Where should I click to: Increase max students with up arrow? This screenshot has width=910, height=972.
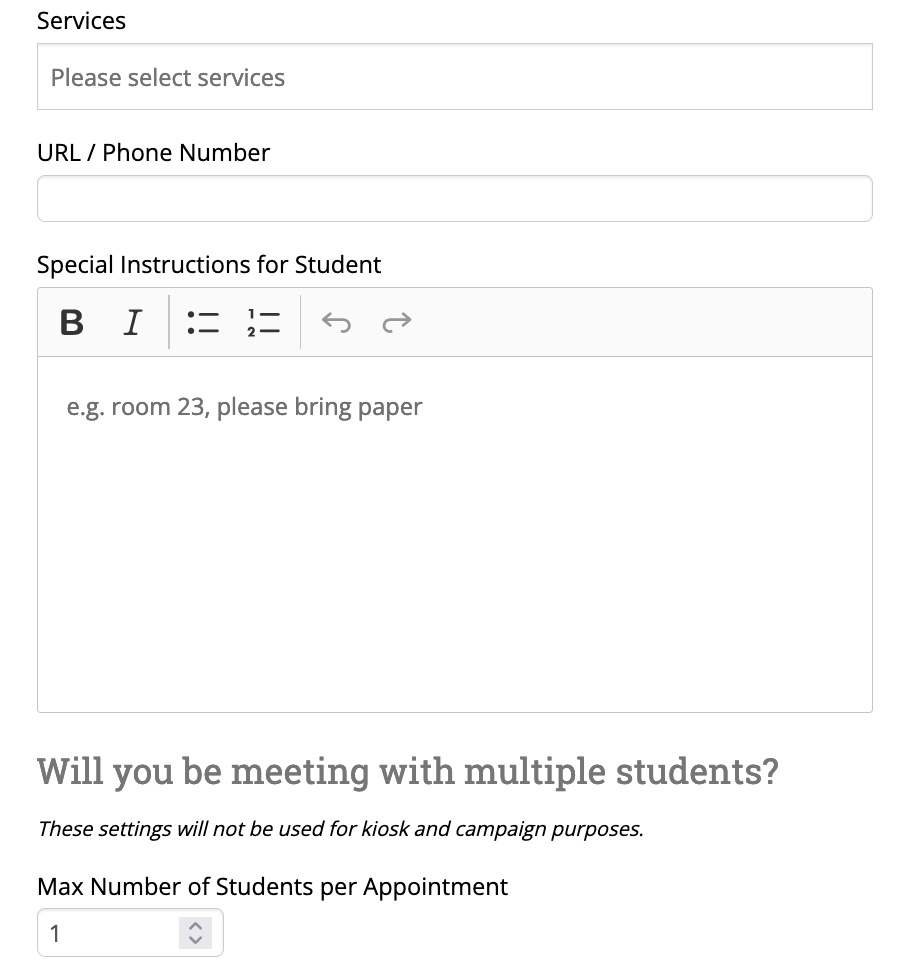pos(195,926)
